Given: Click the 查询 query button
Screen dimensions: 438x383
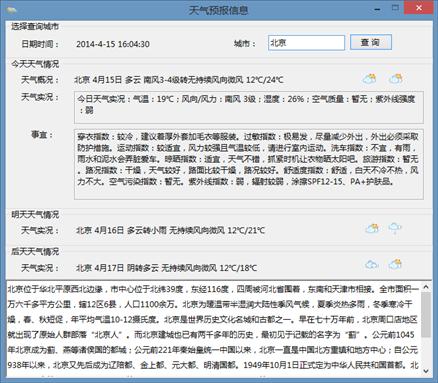Looking at the screenshot, I should (x=370, y=43).
